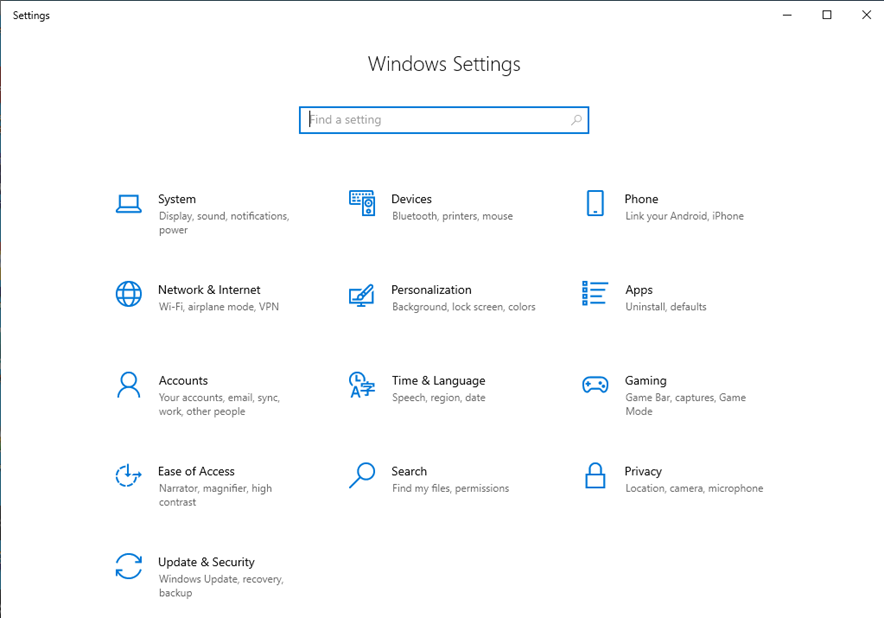Screen dimensions: 884x618
Task: Focus the Find a setting field
Action: pyautogui.click(x=444, y=120)
